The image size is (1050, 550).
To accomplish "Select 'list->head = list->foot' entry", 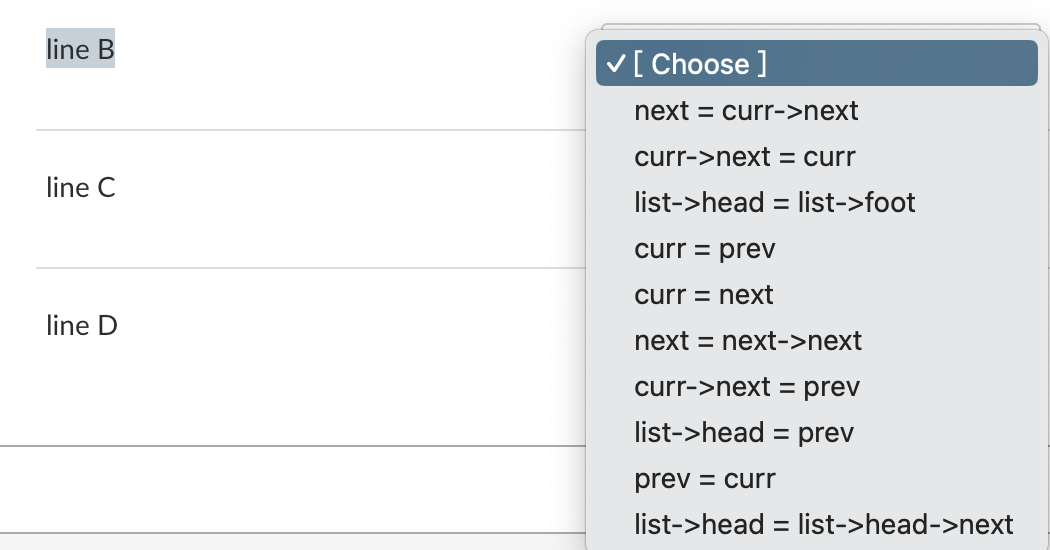I will point(816,202).
